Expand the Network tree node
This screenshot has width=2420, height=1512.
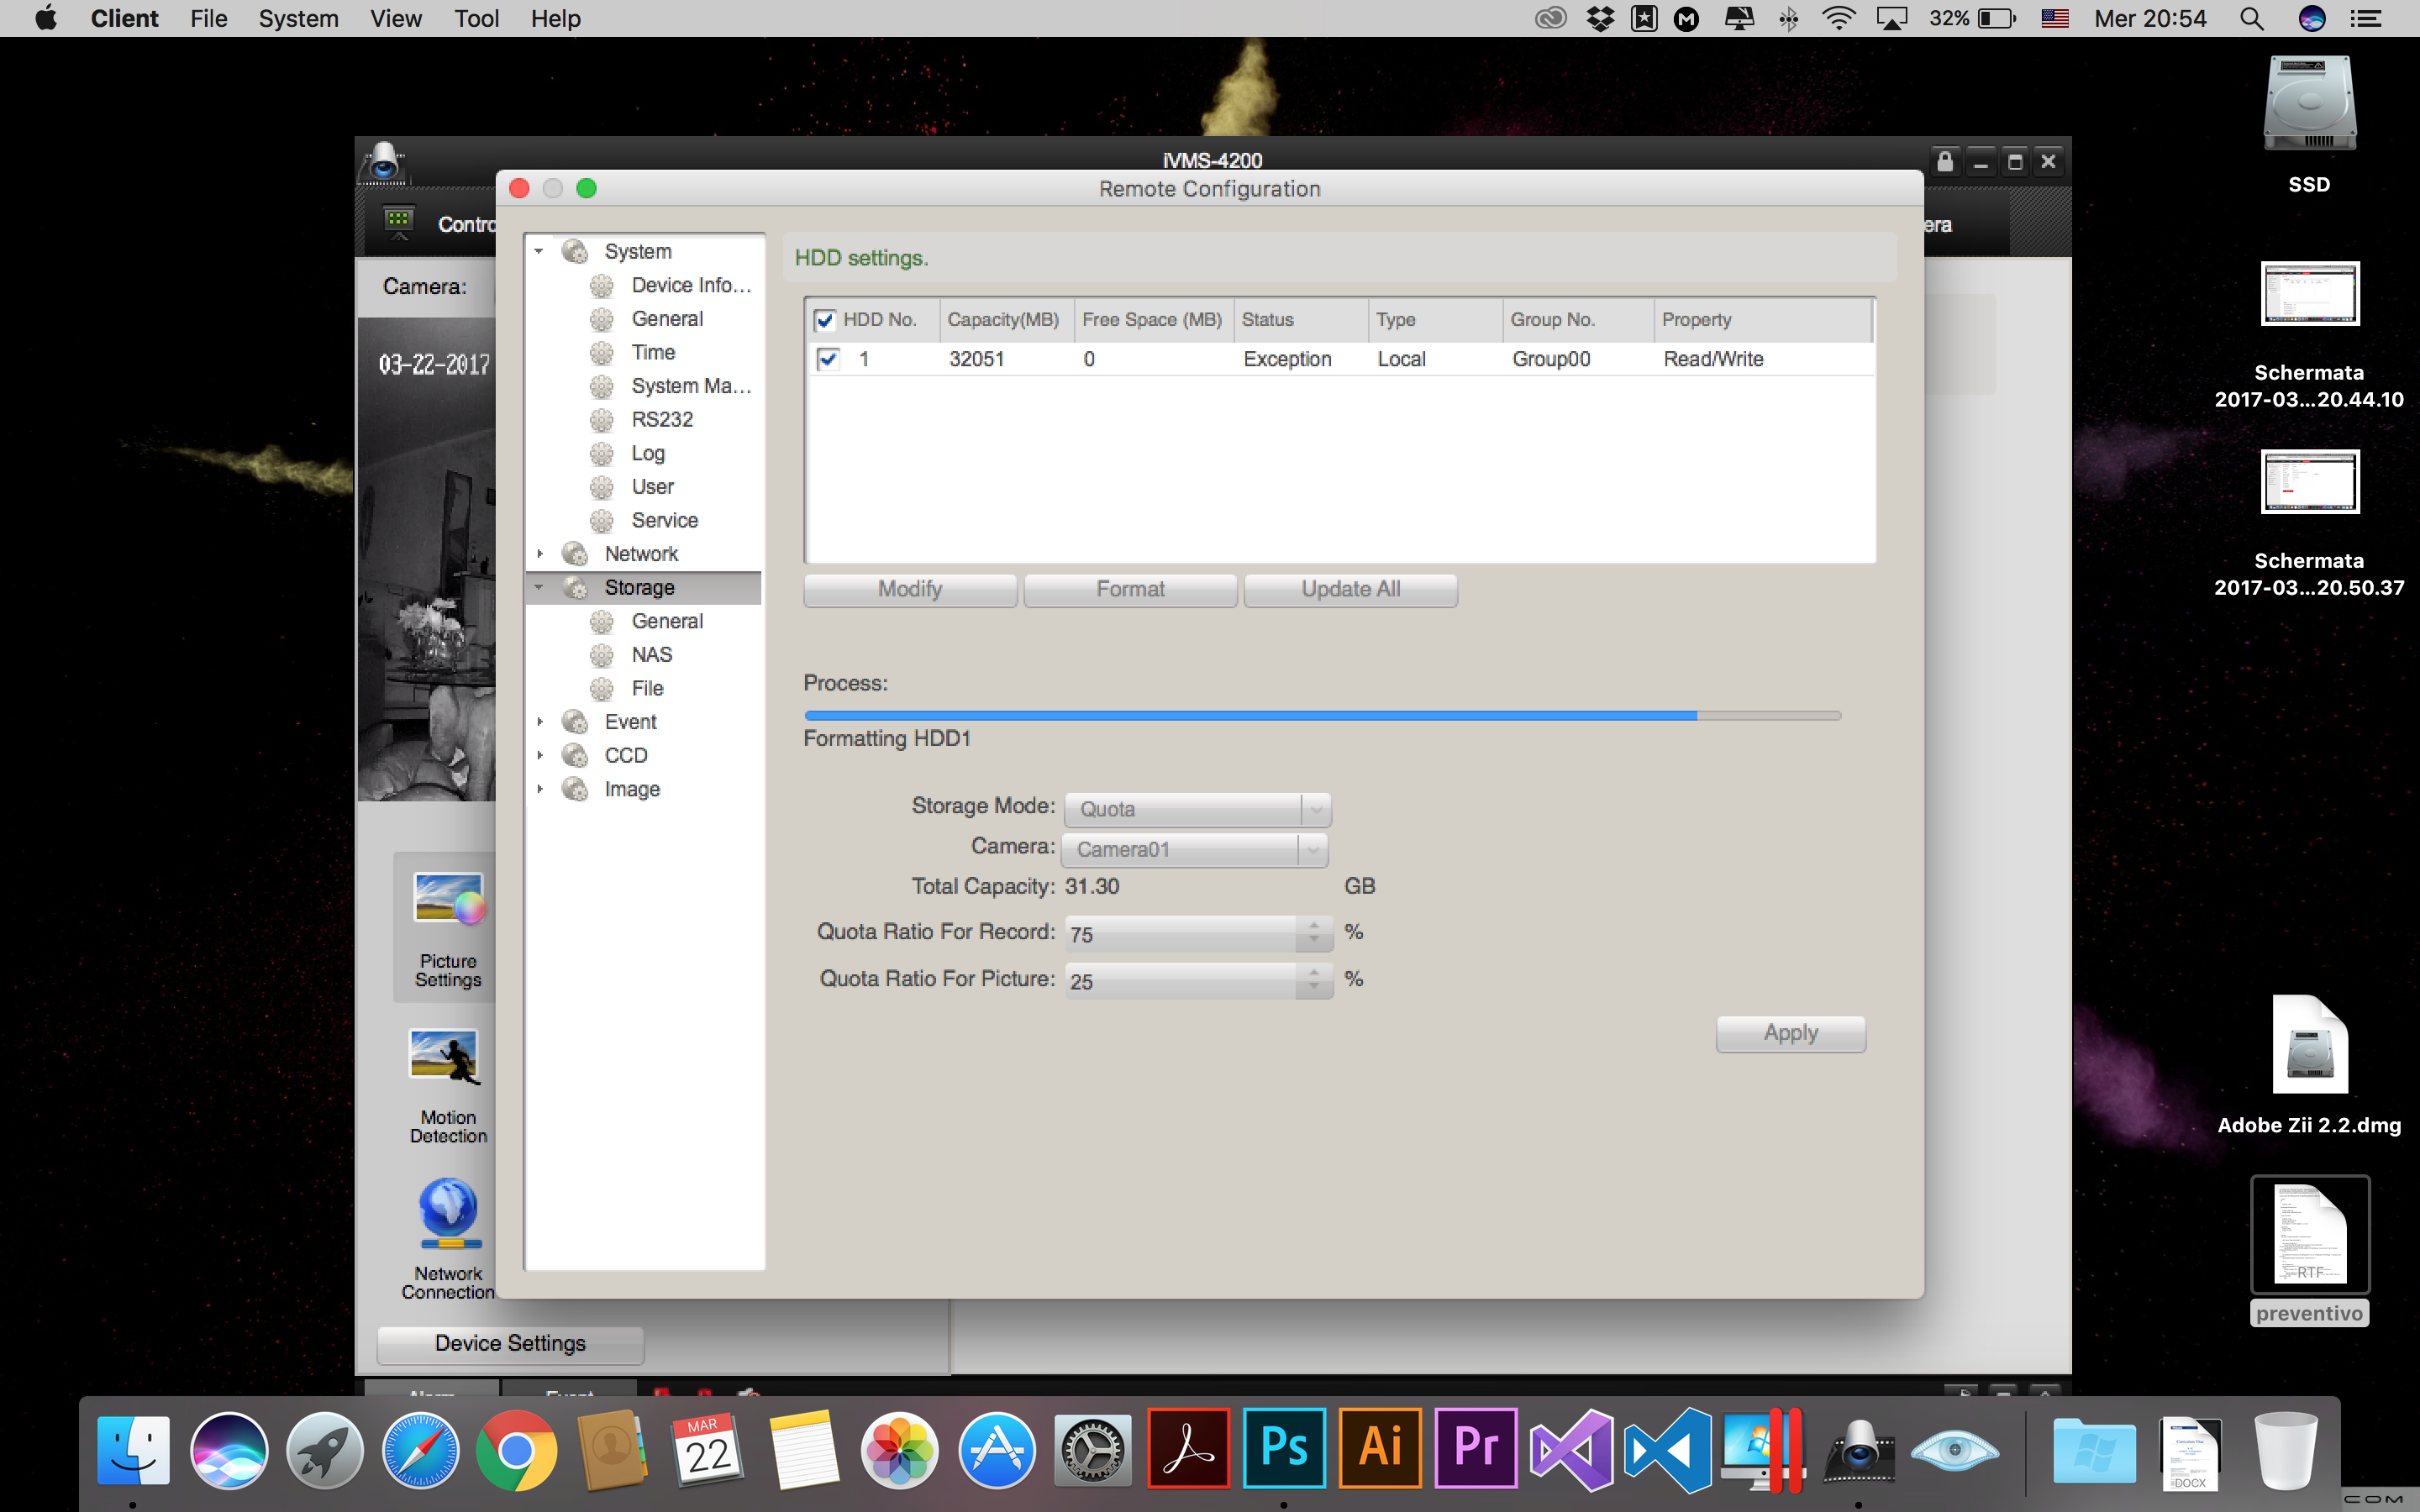pyautogui.click(x=540, y=554)
